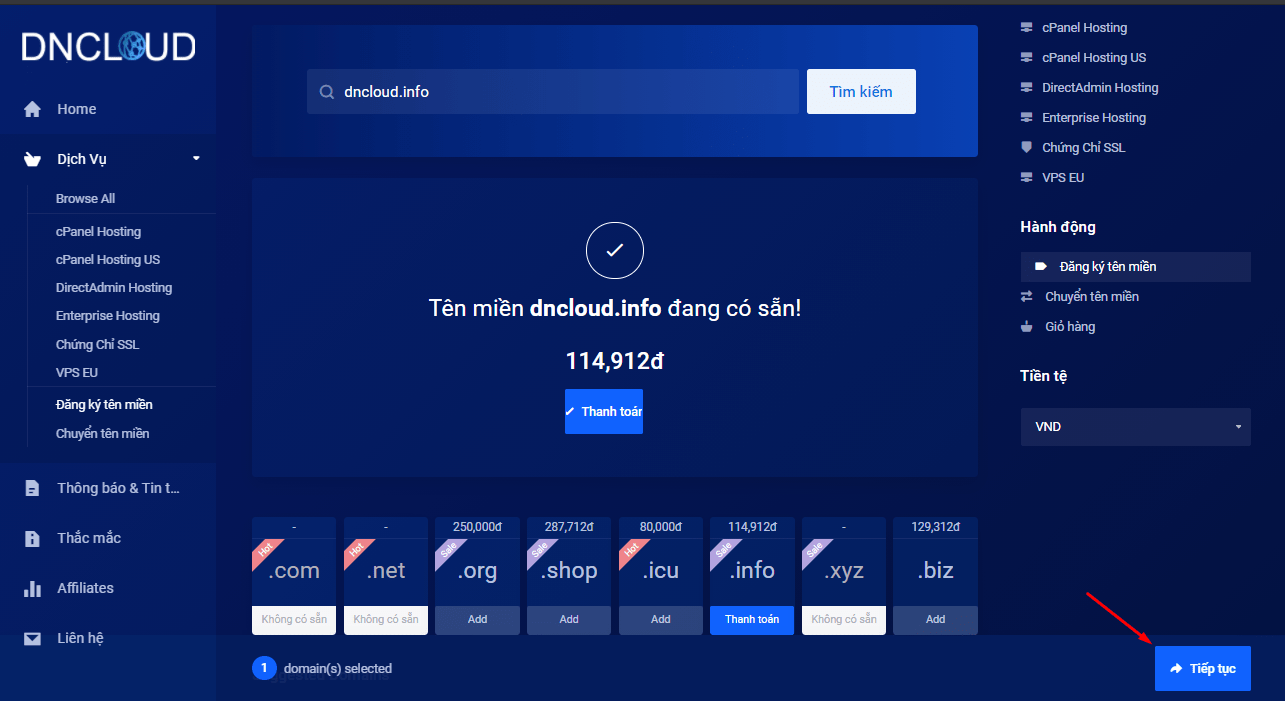This screenshot has width=1285, height=701.
Task: Click the Liên hệ envelope icon
Action: [x=33, y=638]
